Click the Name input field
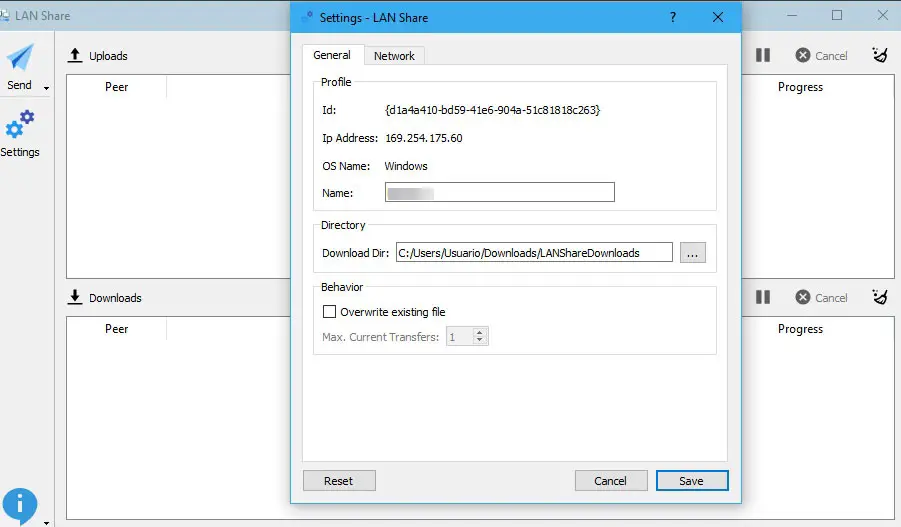 (500, 192)
